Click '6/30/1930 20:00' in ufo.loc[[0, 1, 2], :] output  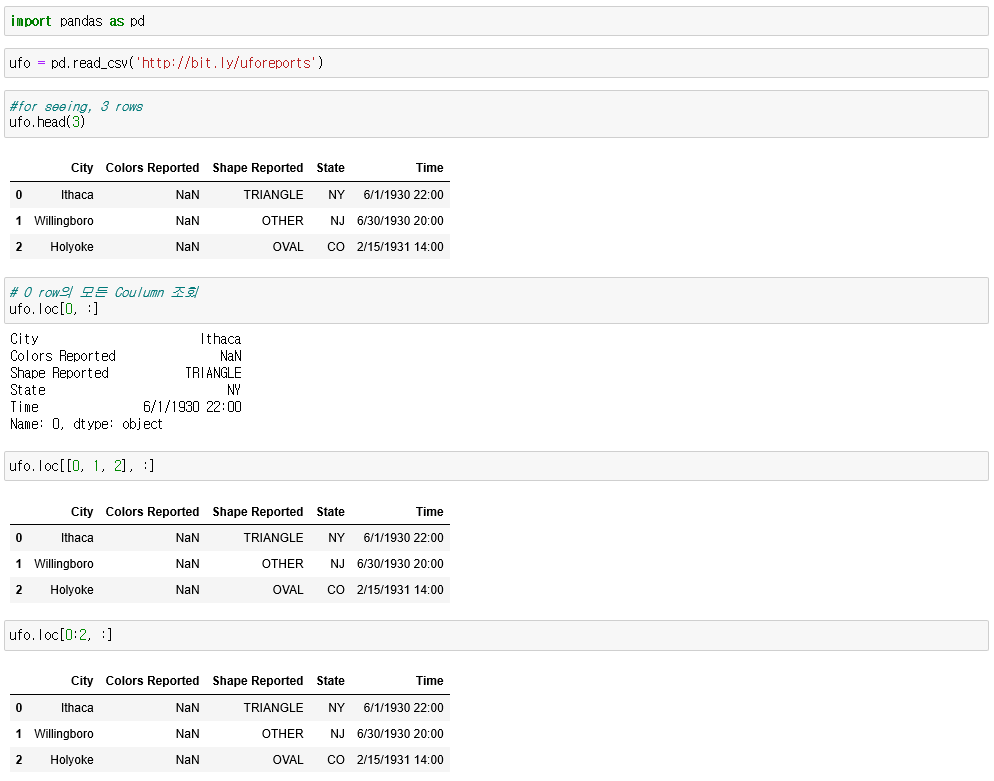point(400,564)
